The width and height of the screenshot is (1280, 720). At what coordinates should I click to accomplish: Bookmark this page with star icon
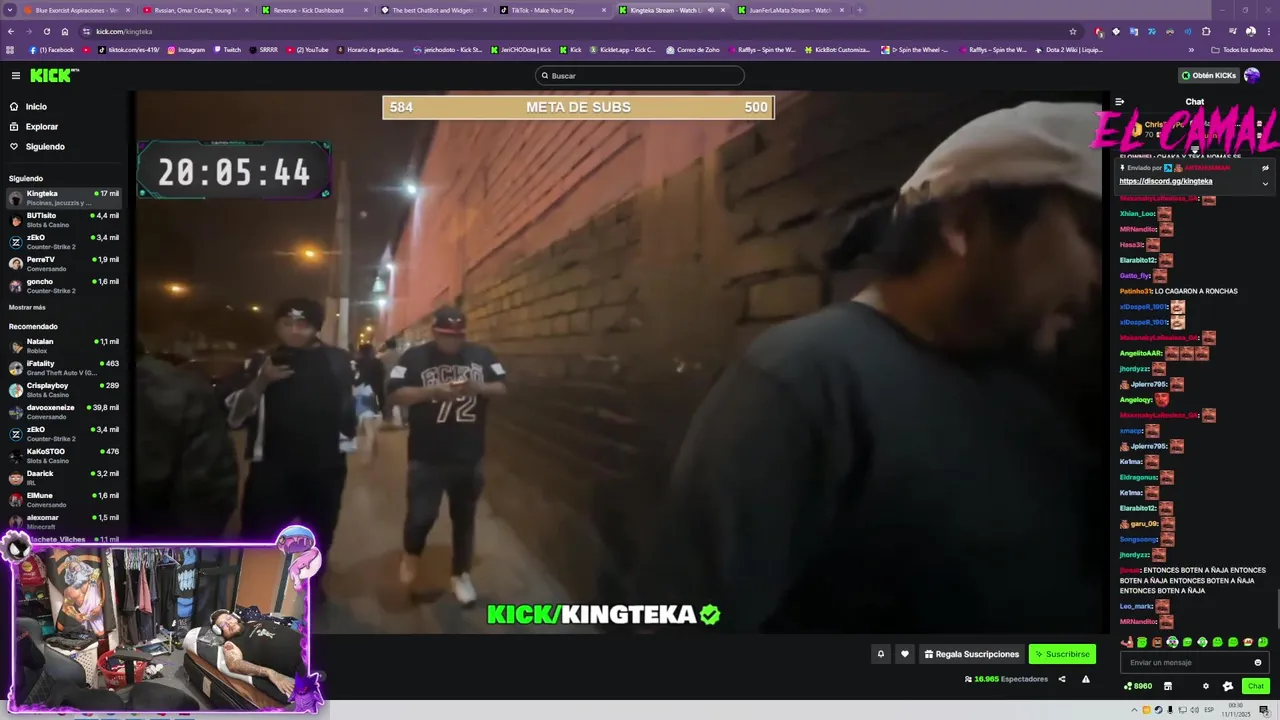click(x=1073, y=32)
